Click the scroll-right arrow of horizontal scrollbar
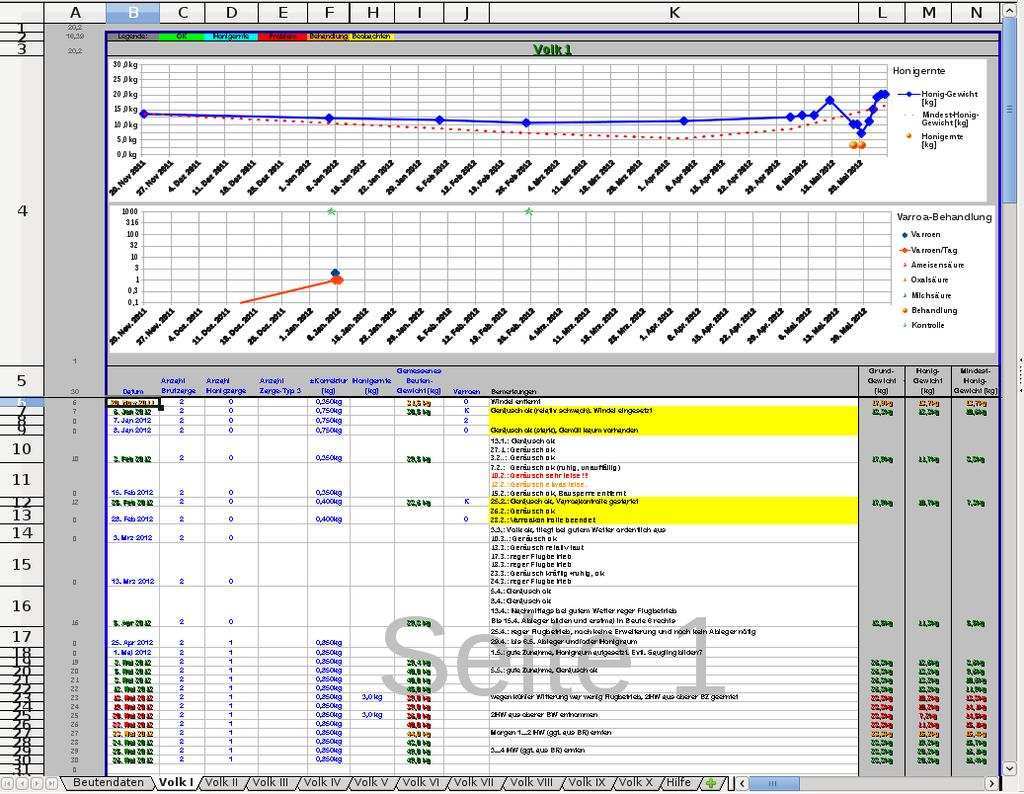The image size is (1024, 794). 992,783
